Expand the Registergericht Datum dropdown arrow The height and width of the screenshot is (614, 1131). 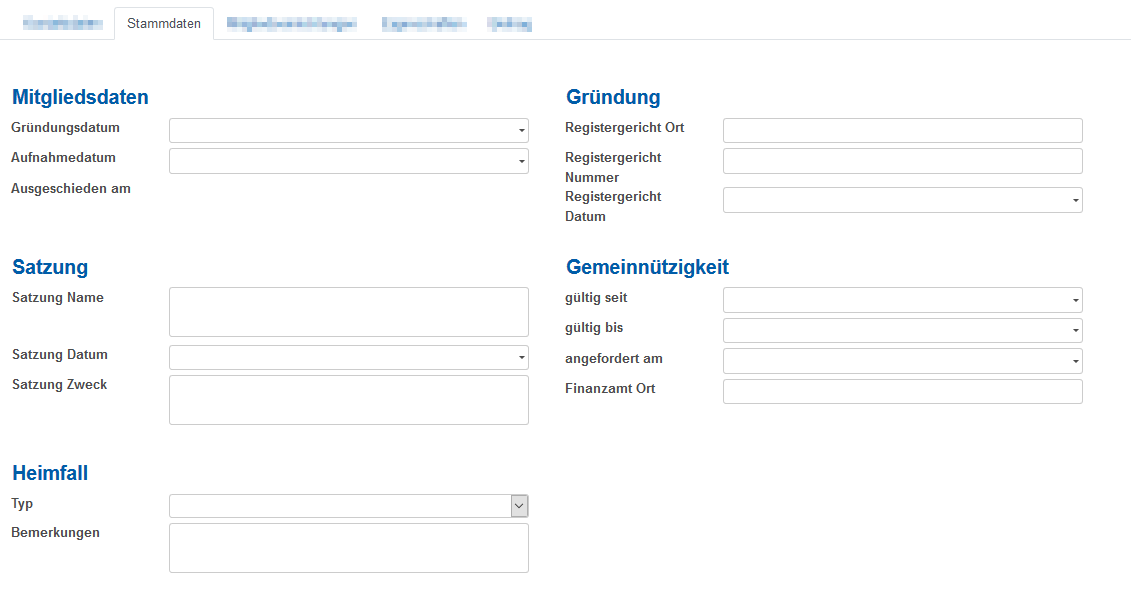[x=1075, y=201]
